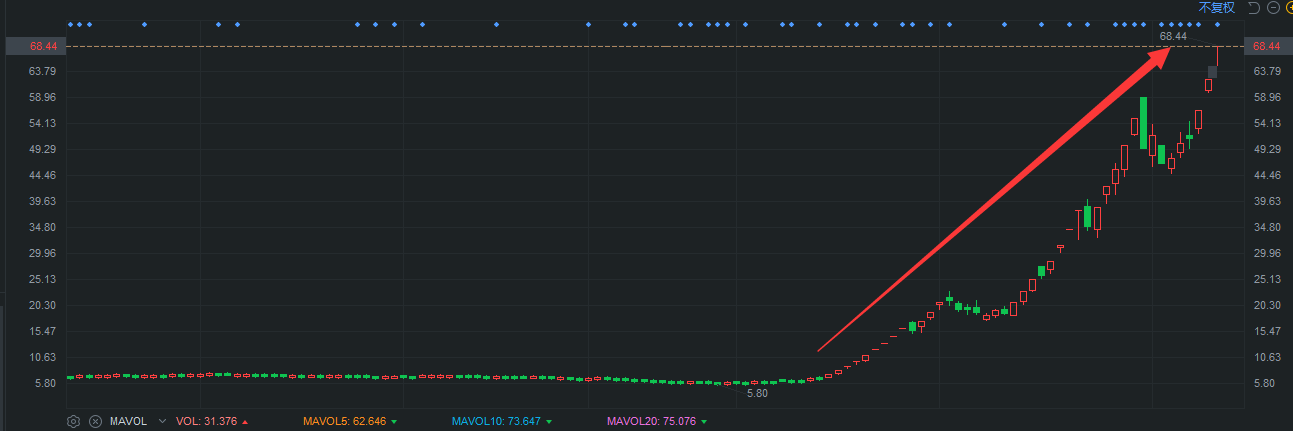Click 25.13 on the right price axis

(x=1267, y=279)
